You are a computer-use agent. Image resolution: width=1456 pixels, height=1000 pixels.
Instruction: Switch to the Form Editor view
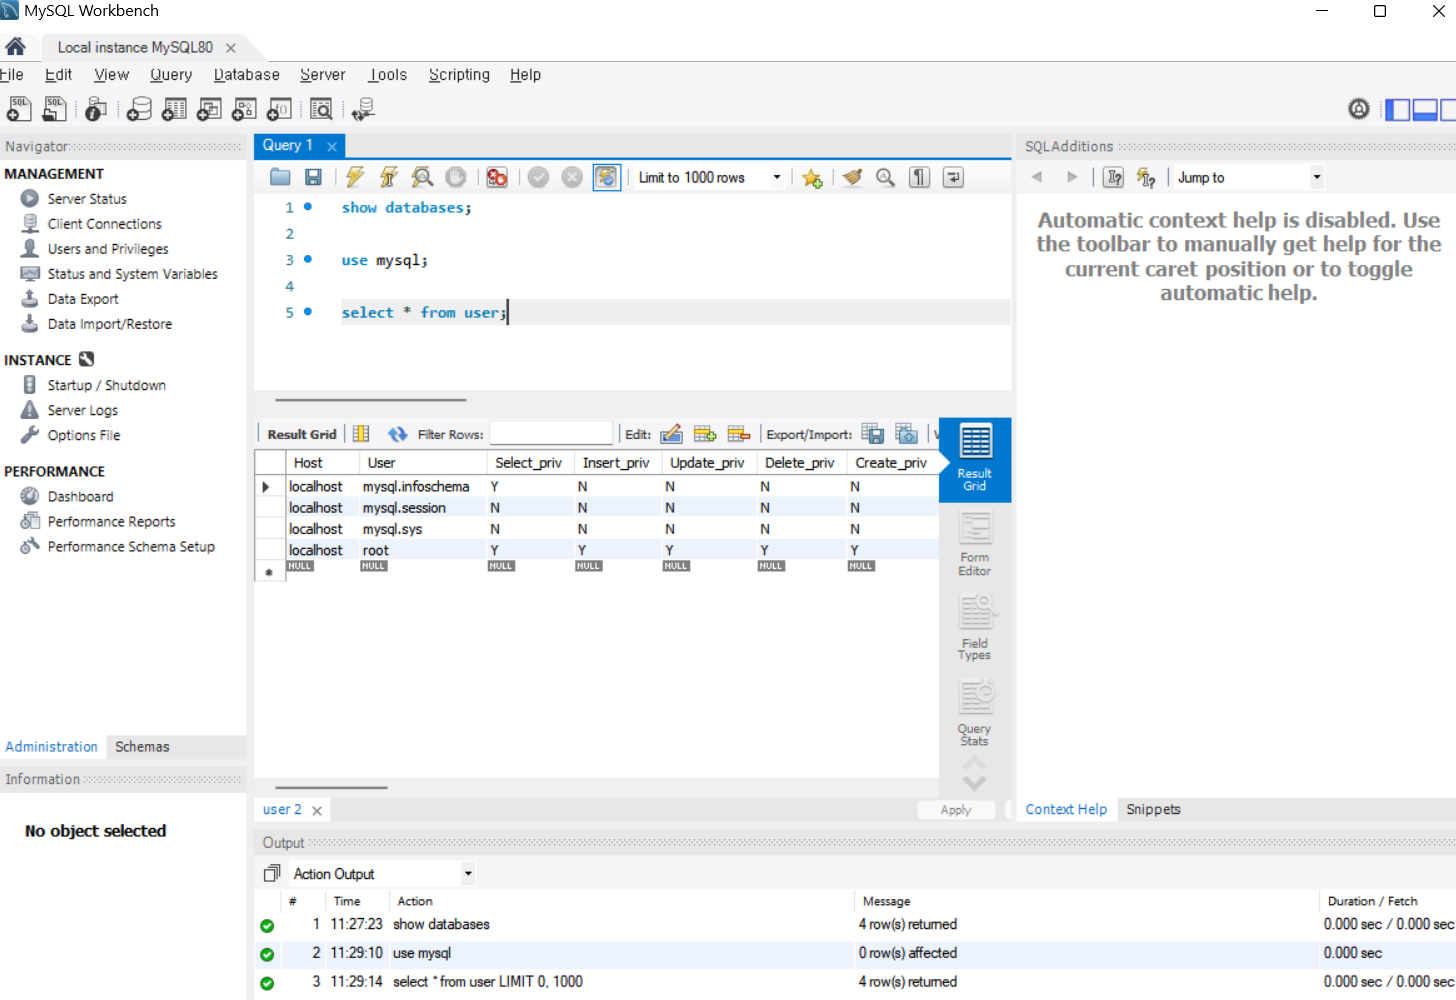[x=975, y=544]
